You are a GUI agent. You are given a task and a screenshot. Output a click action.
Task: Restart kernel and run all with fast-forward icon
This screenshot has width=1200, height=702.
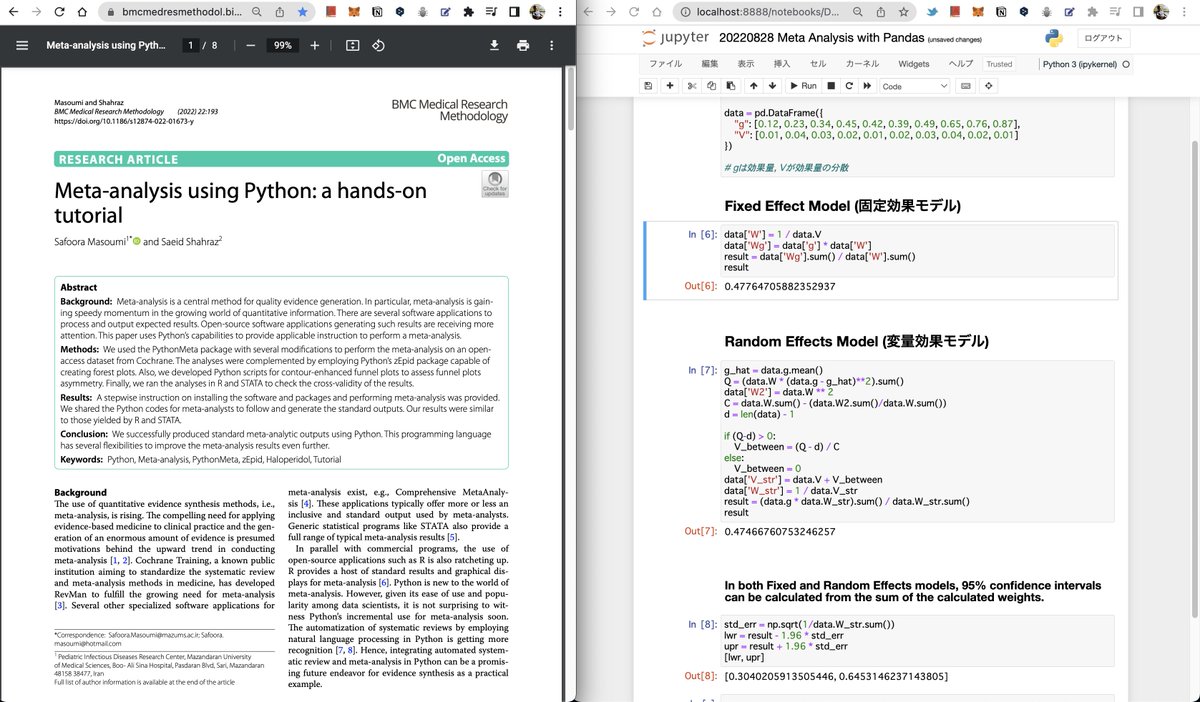click(866, 86)
